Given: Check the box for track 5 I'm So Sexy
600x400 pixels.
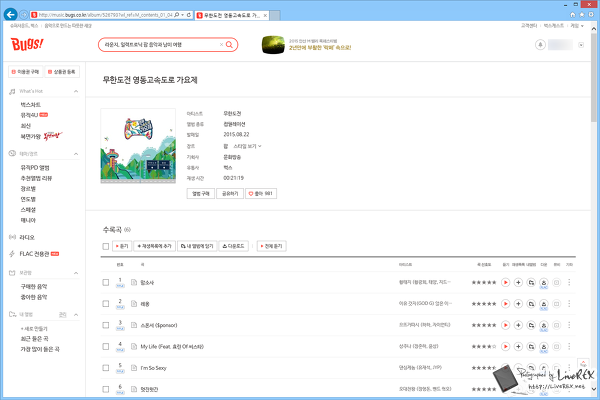Looking at the screenshot, I should pos(106,368).
